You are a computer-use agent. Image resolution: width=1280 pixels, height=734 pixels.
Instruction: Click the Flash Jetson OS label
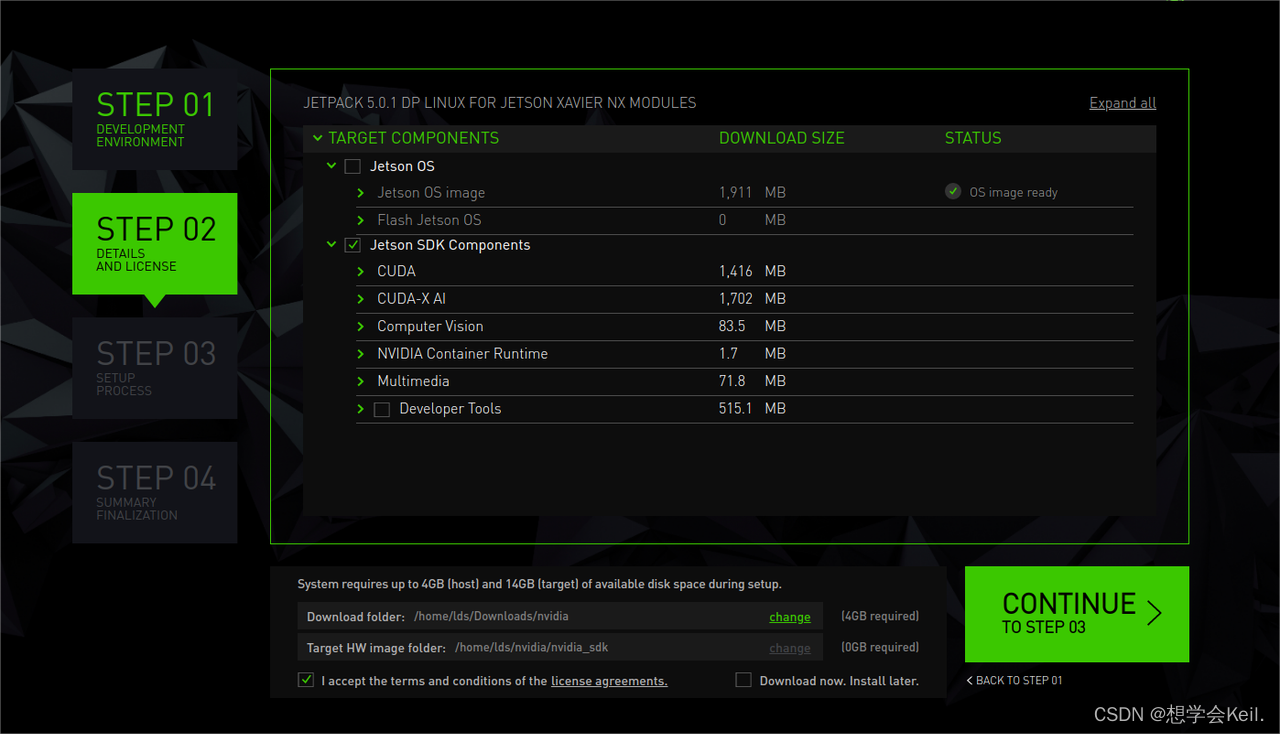coord(429,220)
